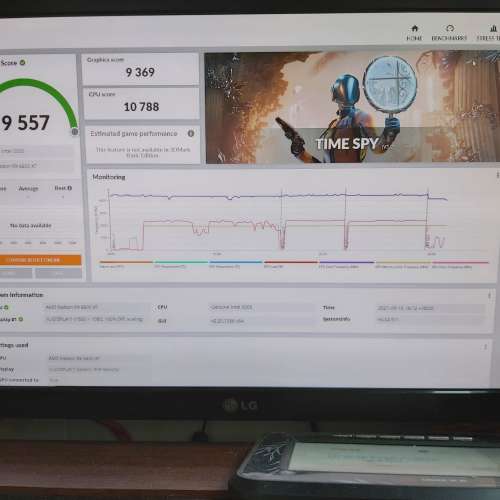The width and height of the screenshot is (500, 500).
Task: Select the Graphics score value 9 369
Action: [x=140, y=72]
